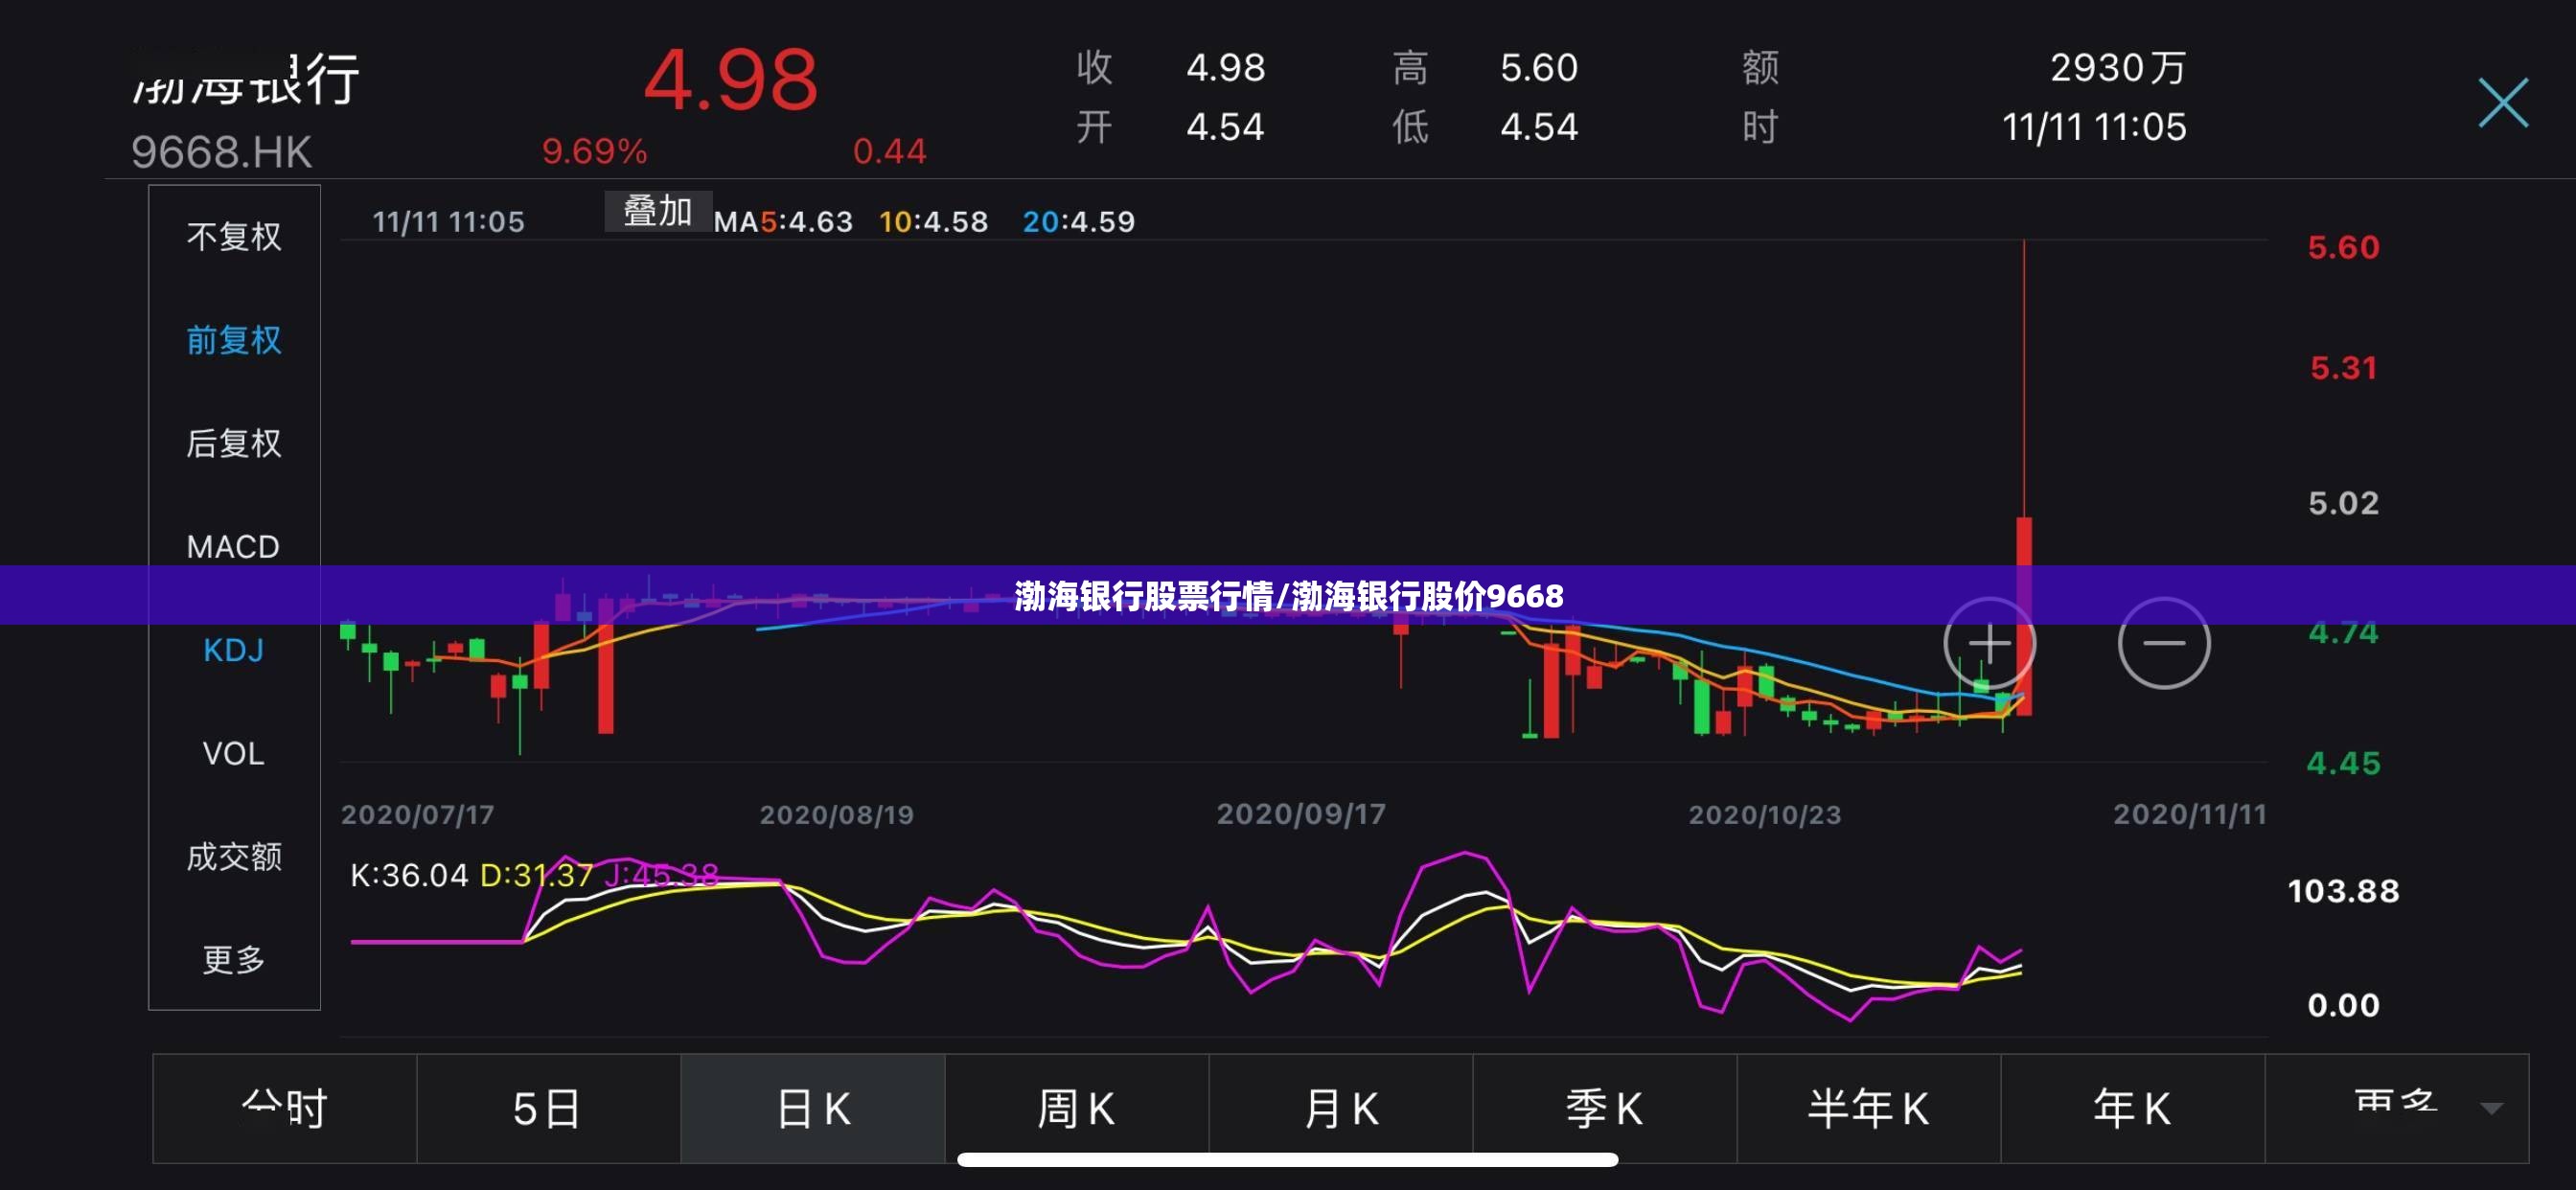Click the 2020/09/17 date axis label
This screenshot has height=1190, width=2576.
click(x=1301, y=814)
